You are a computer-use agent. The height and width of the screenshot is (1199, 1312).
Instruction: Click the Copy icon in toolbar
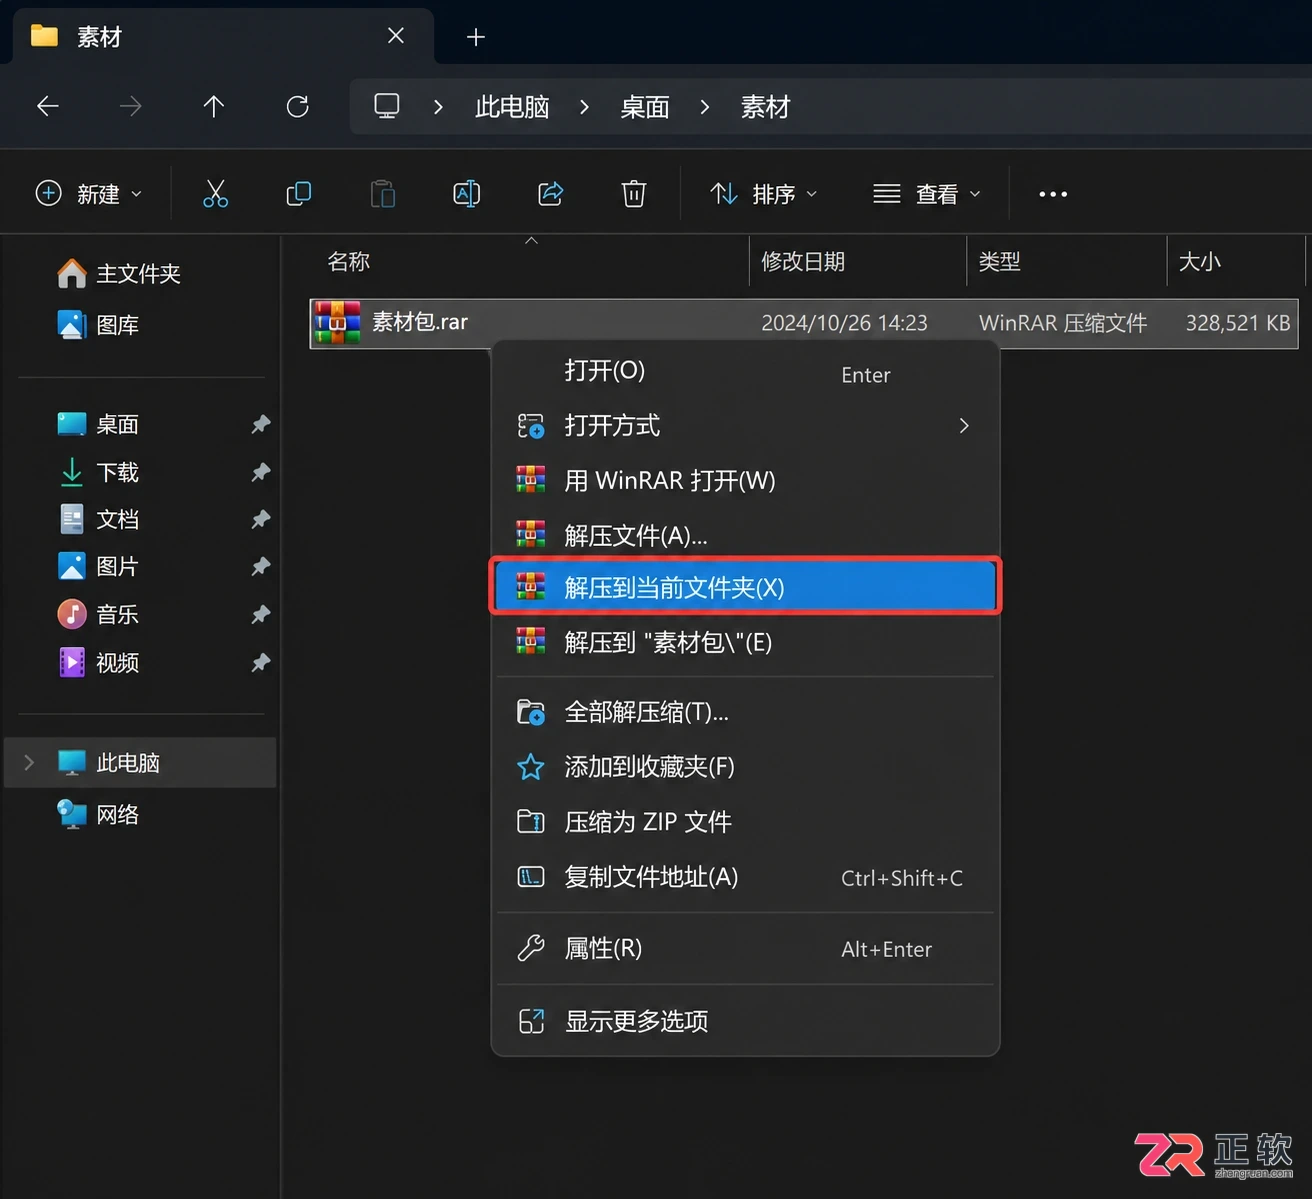[299, 193]
